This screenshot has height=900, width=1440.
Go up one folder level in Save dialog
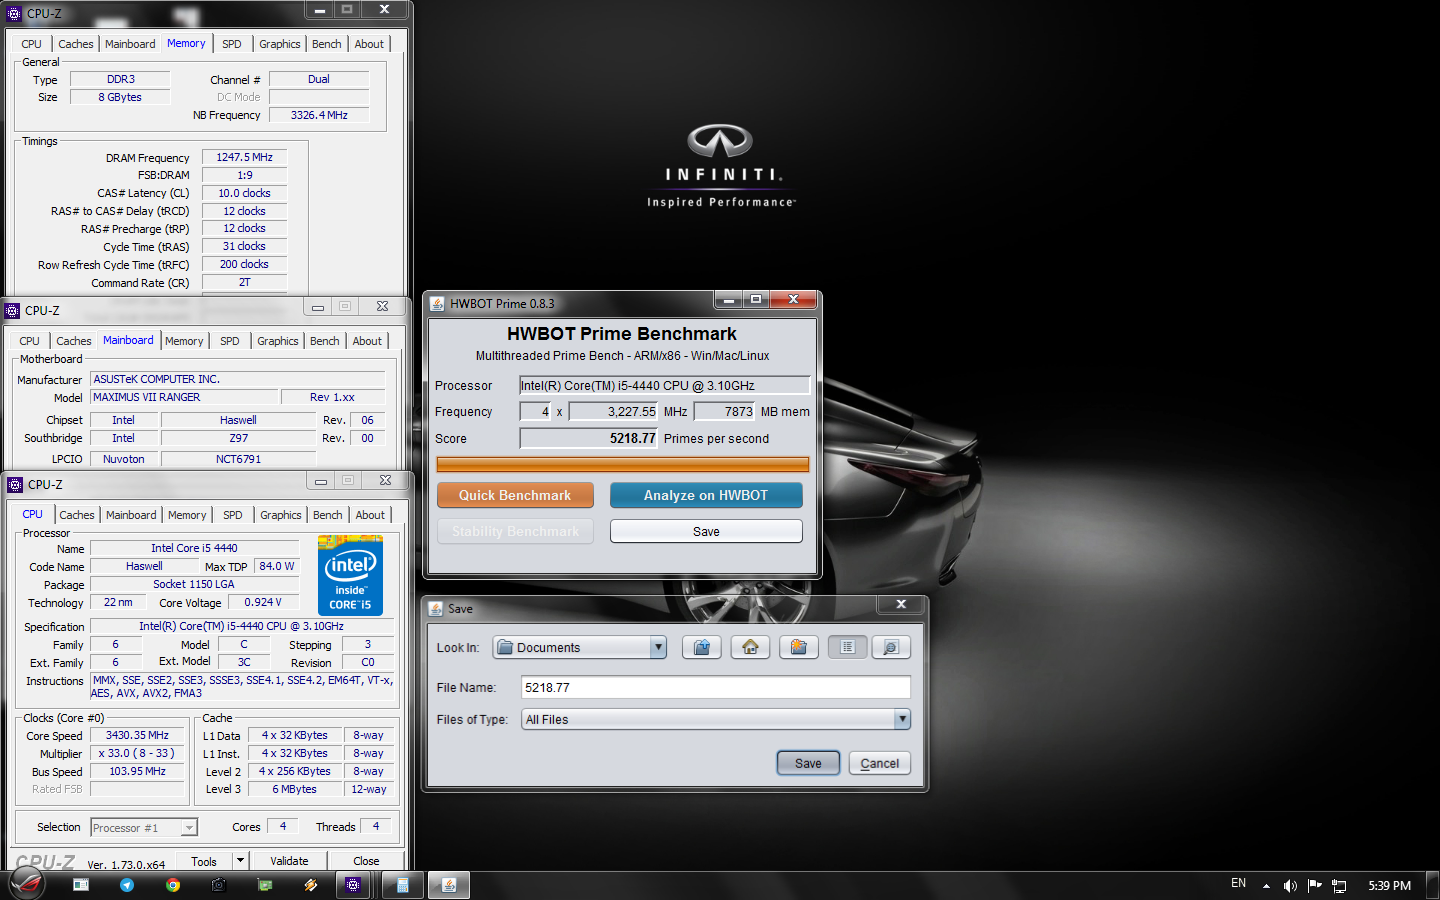tap(702, 647)
